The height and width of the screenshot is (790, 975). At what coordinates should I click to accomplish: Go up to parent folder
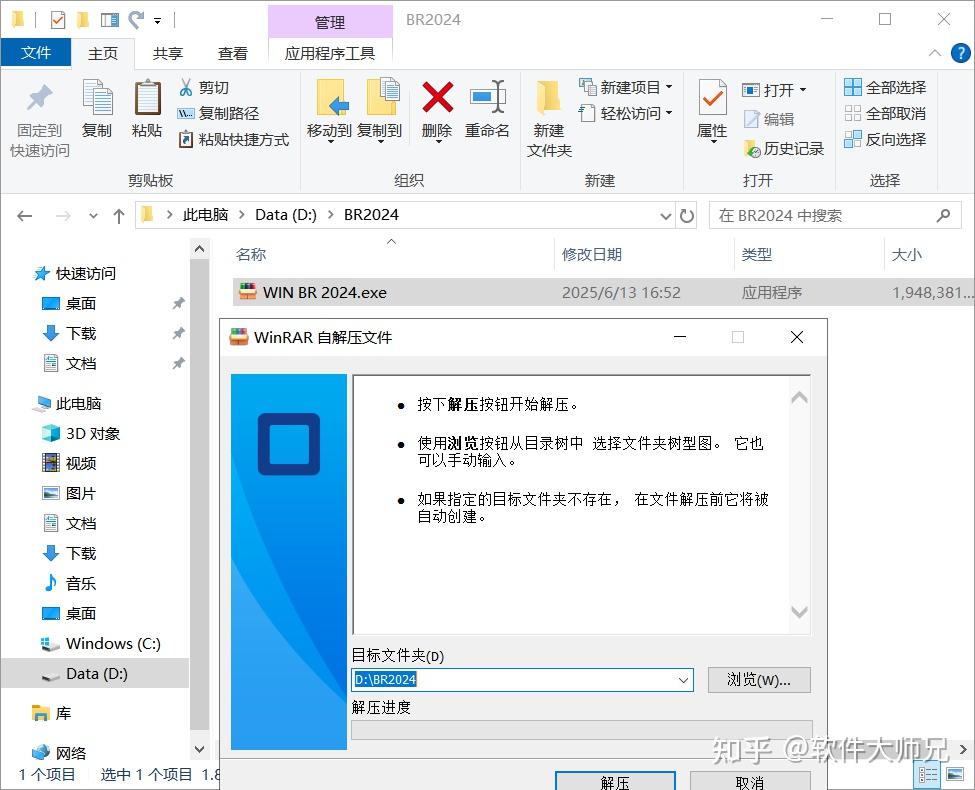(119, 214)
